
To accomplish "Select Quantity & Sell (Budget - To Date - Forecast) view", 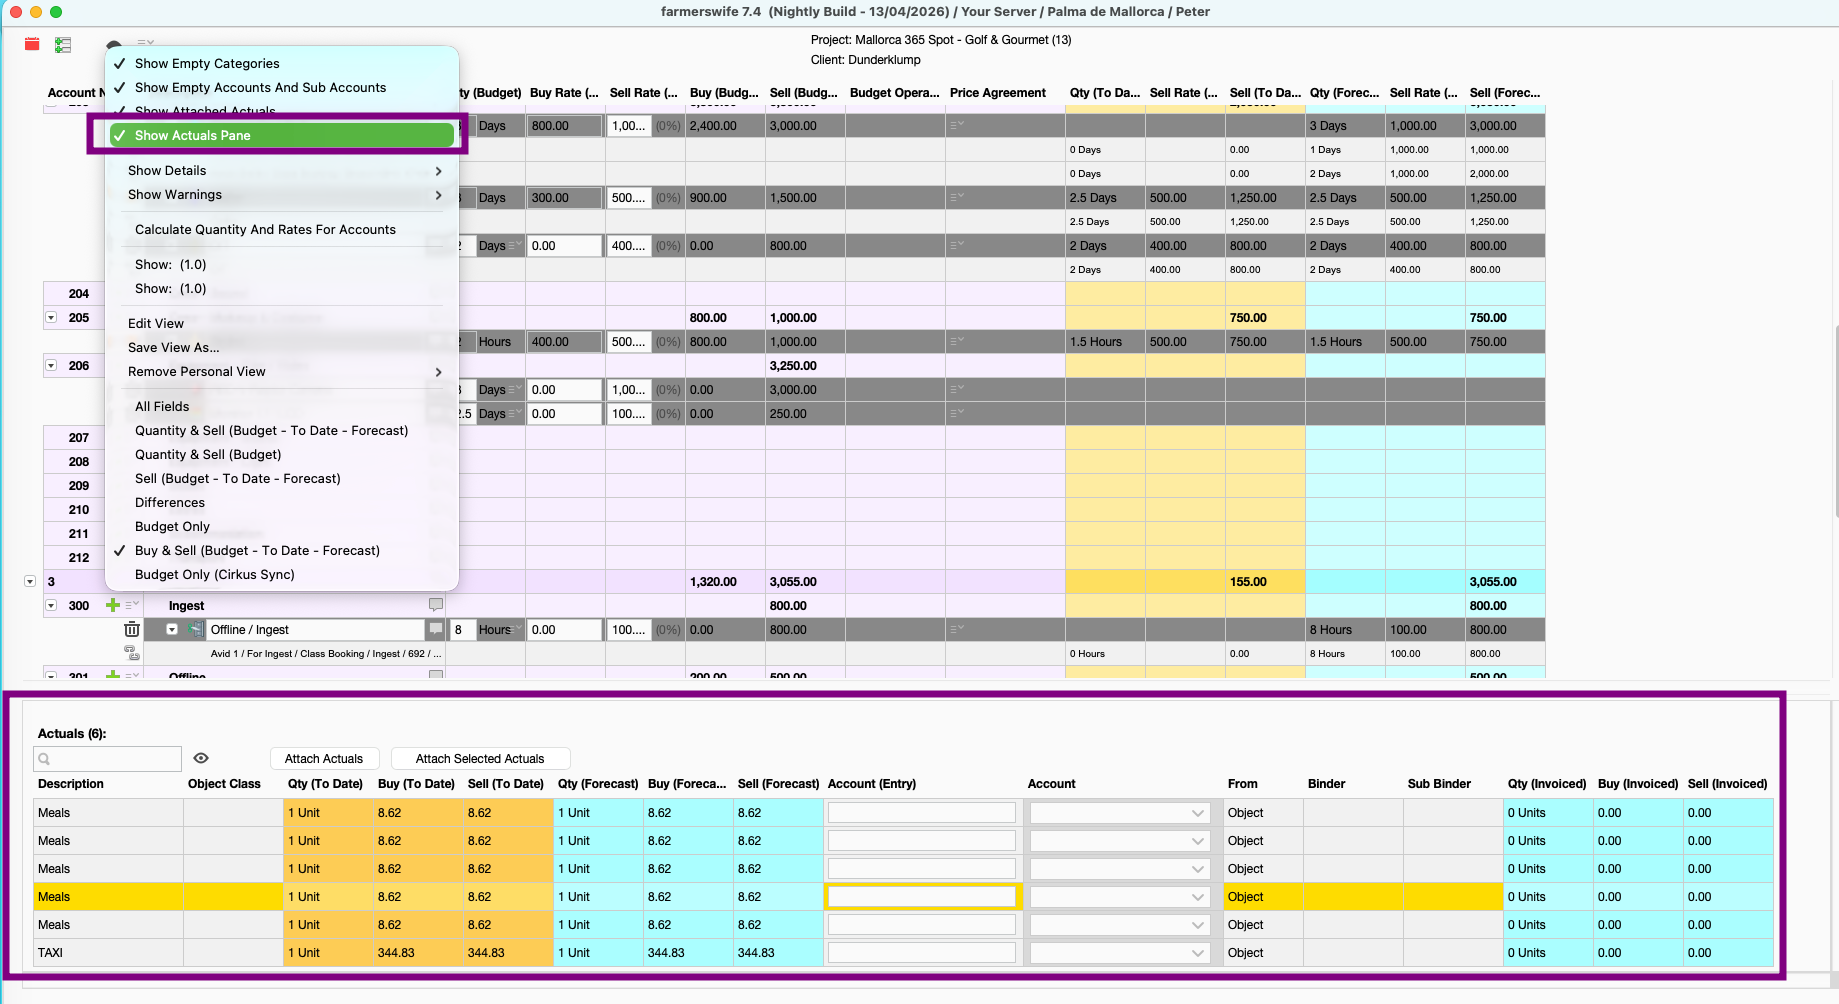I will click(282, 430).
